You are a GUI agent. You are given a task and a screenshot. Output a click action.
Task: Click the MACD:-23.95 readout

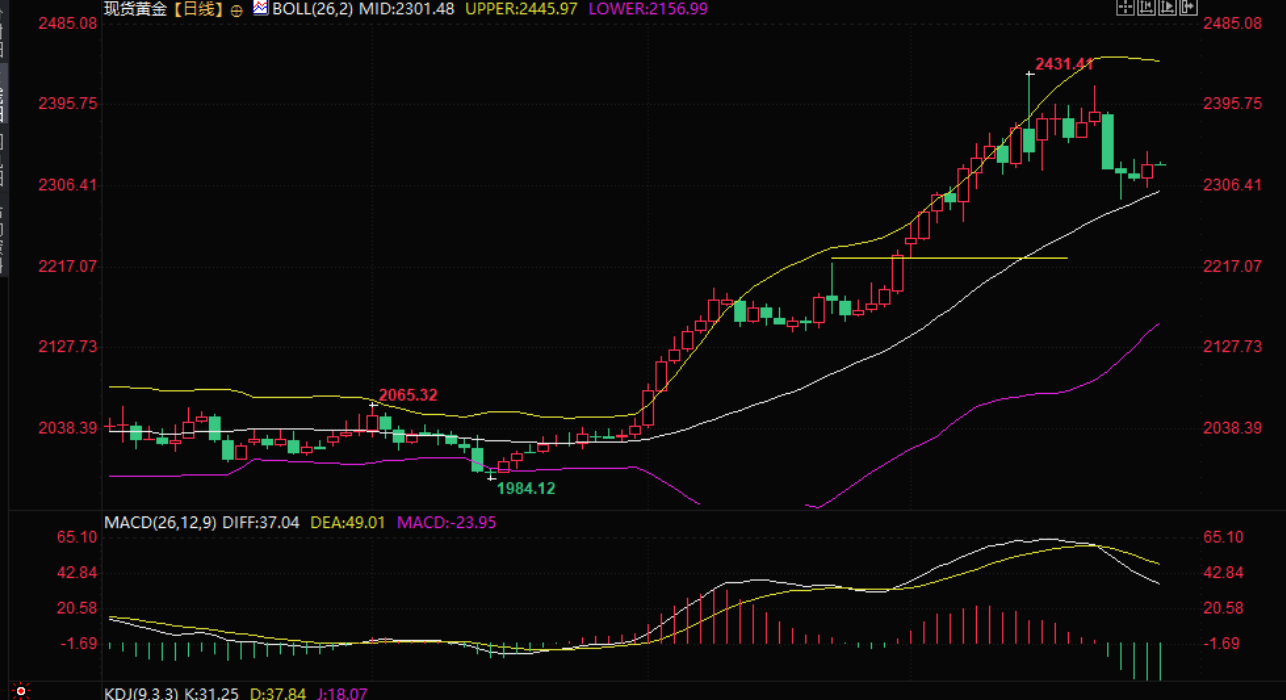(447, 522)
